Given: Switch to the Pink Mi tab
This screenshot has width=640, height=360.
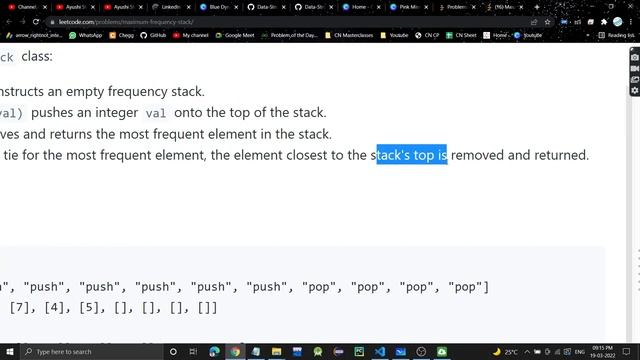Looking at the screenshot, I should pos(408,7).
